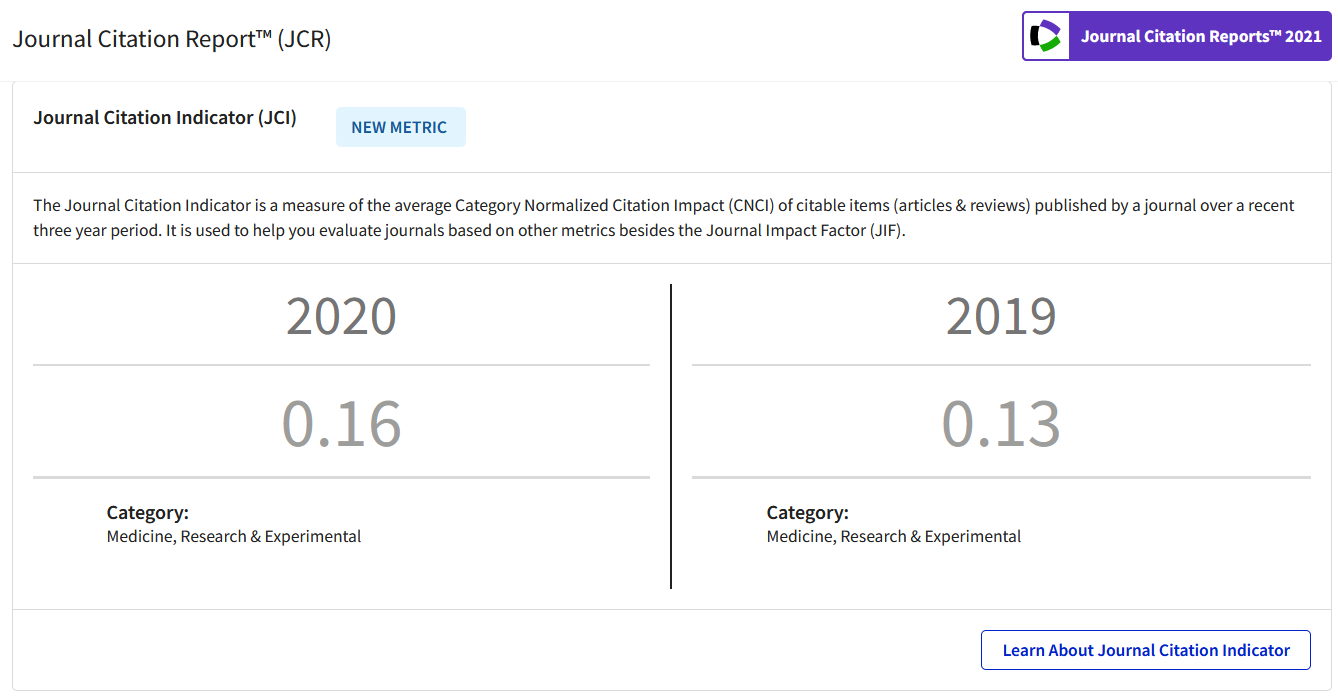Click Learn About Journal Citation Indicator button

(1146, 650)
